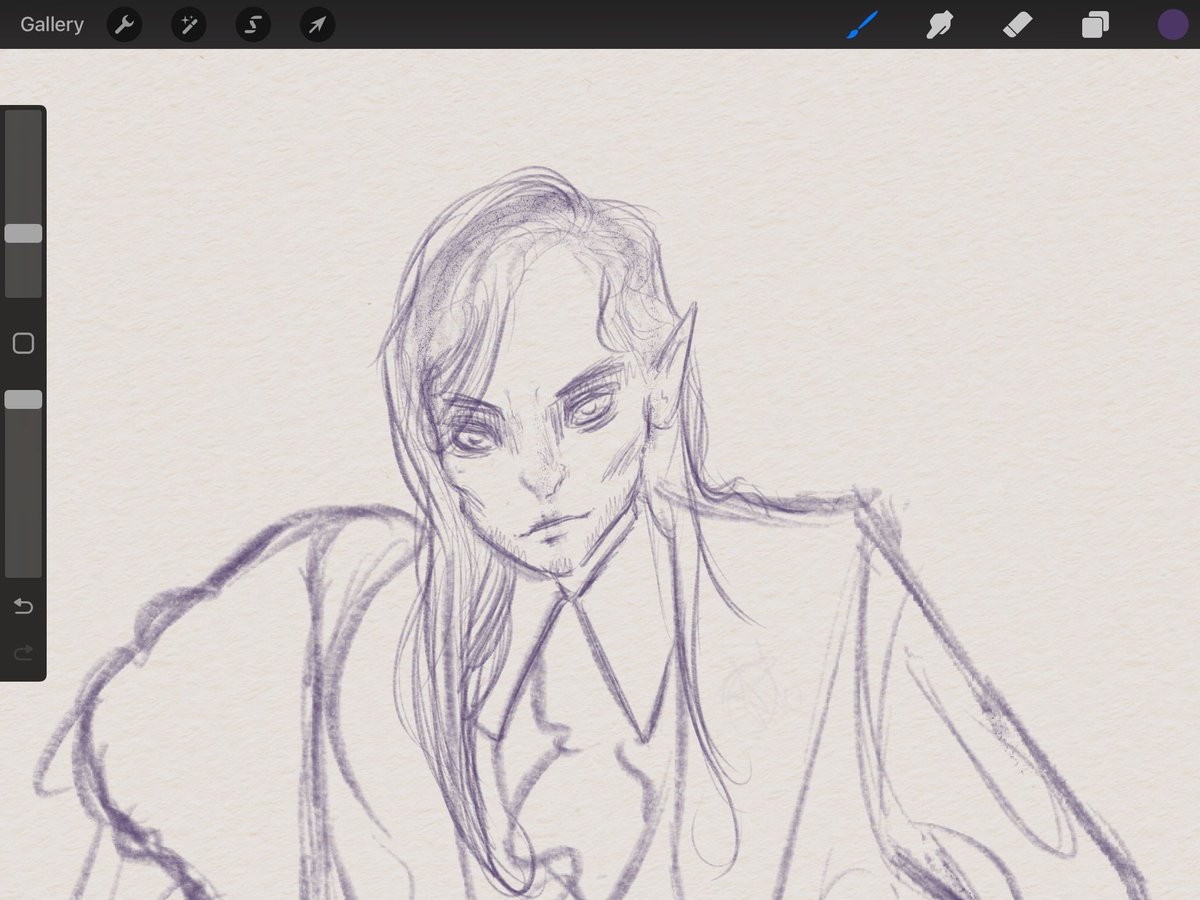
Task: Activate the Transform arrow tool
Action: tap(317, 25)
